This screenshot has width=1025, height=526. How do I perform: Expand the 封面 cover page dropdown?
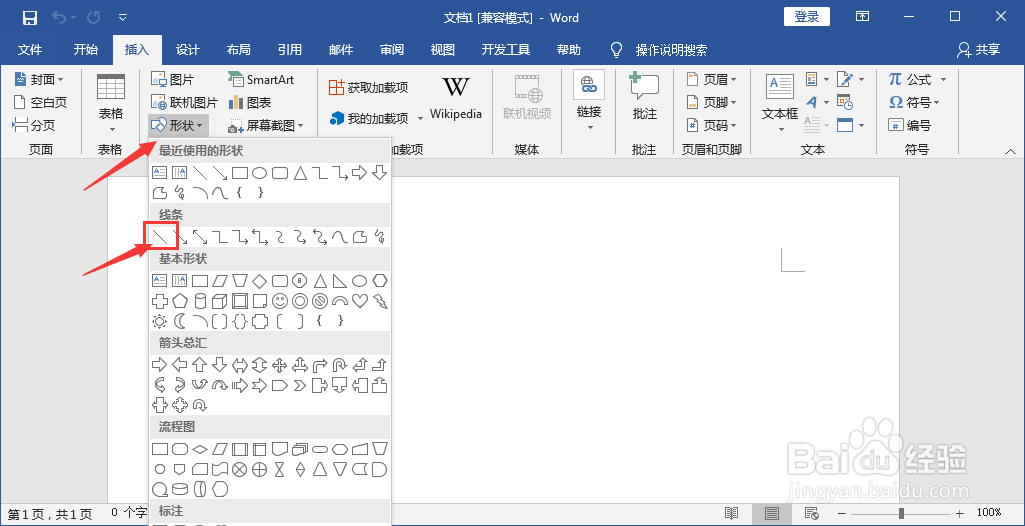click(39, 80)
